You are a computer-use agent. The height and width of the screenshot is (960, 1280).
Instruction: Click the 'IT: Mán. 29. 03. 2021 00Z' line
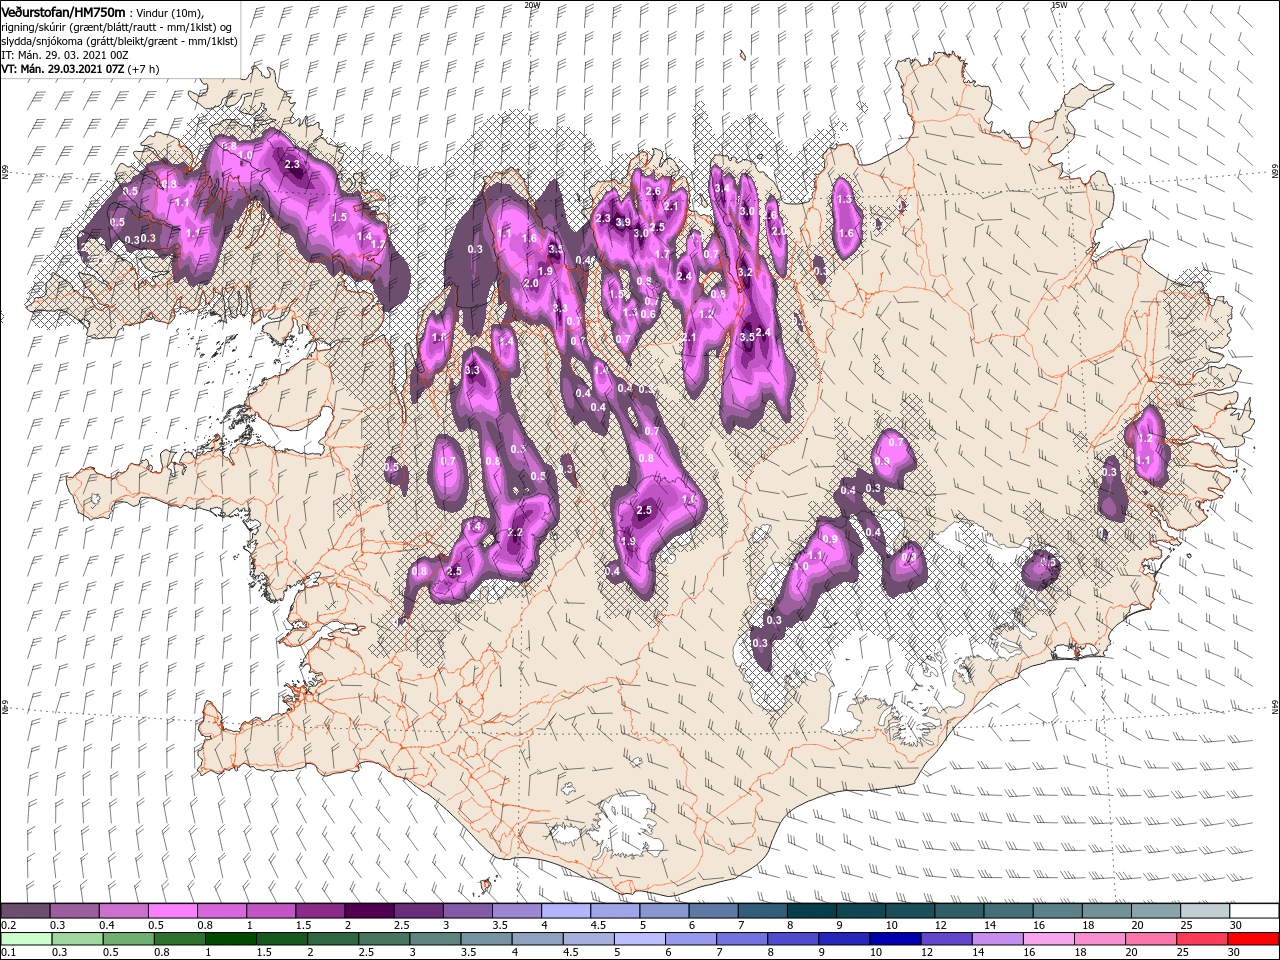point(64,55)
